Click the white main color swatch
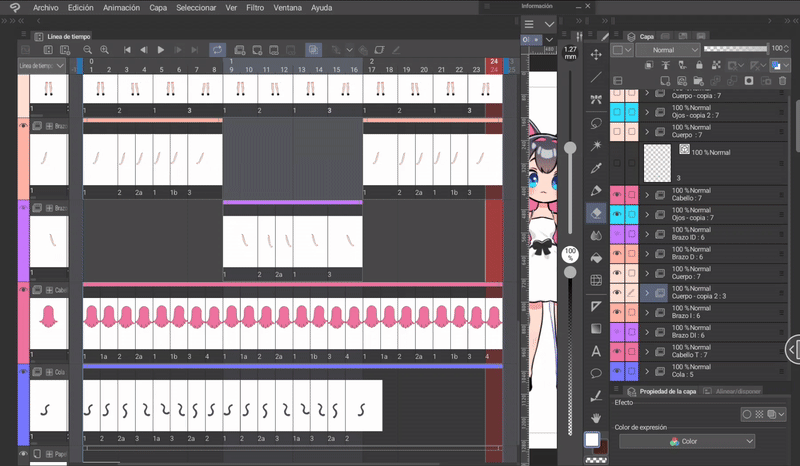The height and width of the screenshot is (466, 800). pos(592,439)
